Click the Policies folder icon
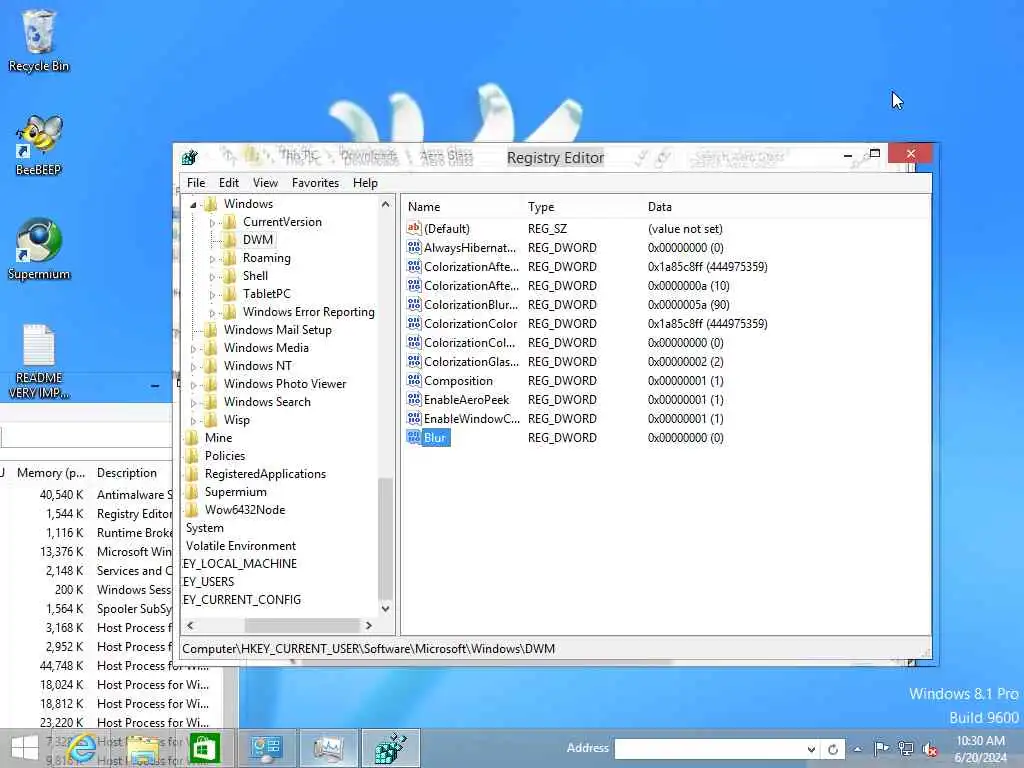The image size is (1024, 768). pos(192,456)
